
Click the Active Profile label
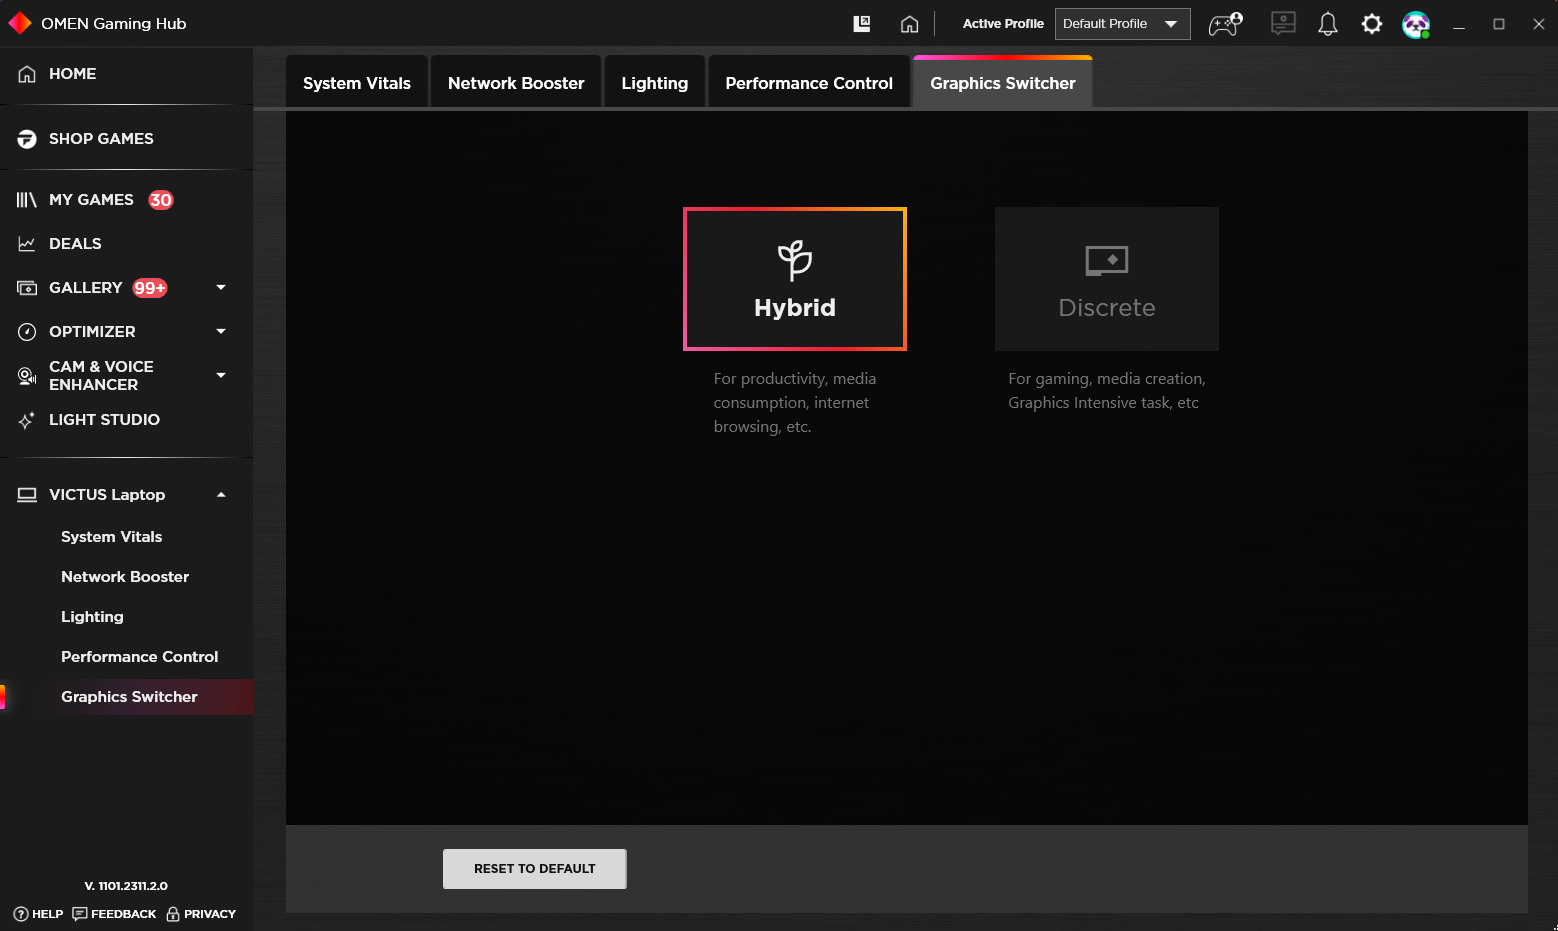[x=1003, y=24]
